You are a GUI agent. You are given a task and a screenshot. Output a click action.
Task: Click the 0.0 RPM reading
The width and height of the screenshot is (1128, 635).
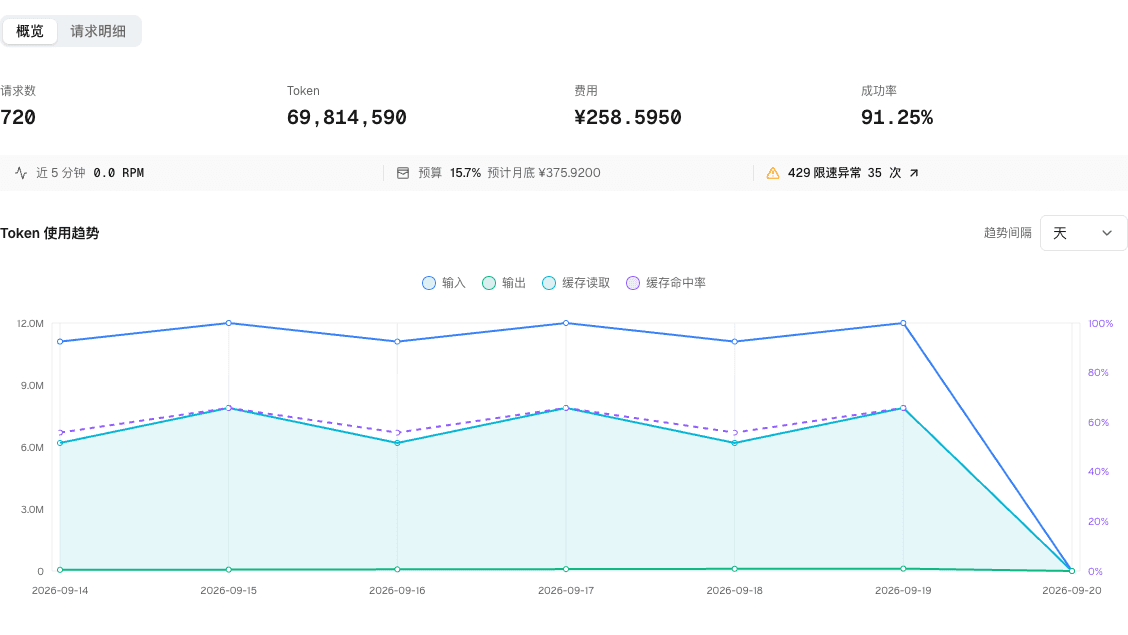(x=119, y=173)
